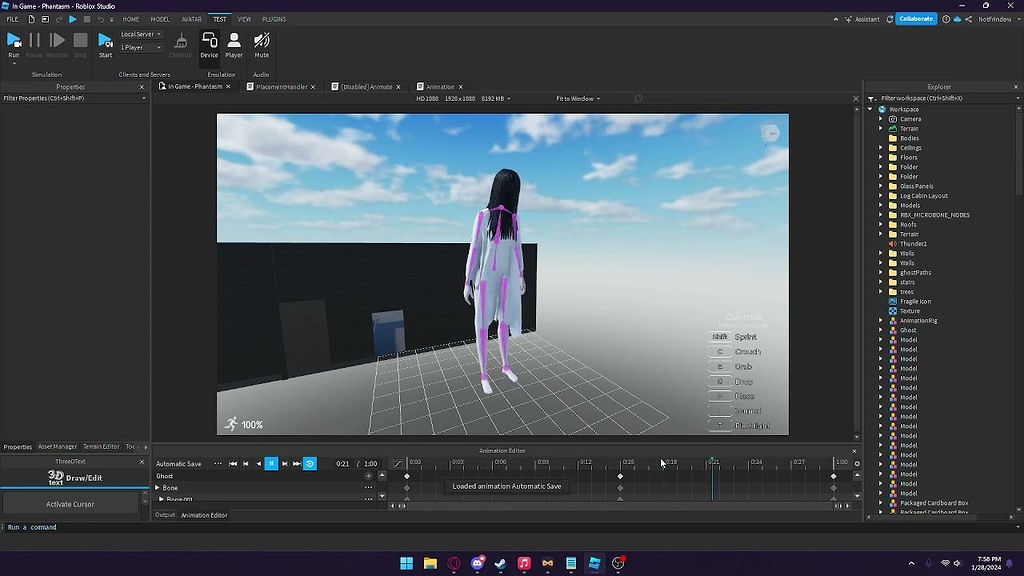Toggle Automatic Save for the animation
Screen dimensions: 1024x576
pos(181,463)
